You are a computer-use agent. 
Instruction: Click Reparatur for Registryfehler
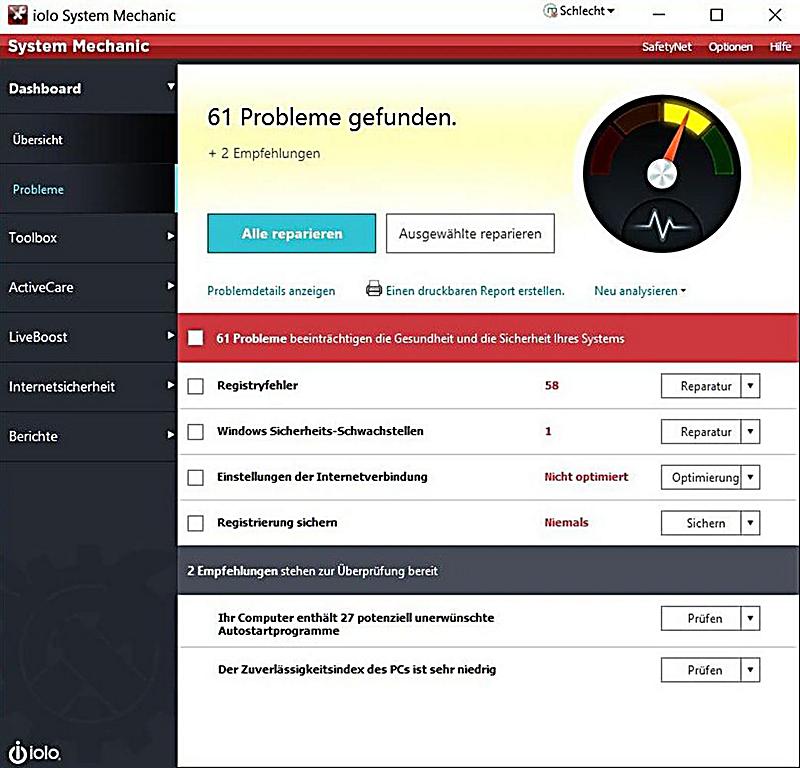[701, 386]
